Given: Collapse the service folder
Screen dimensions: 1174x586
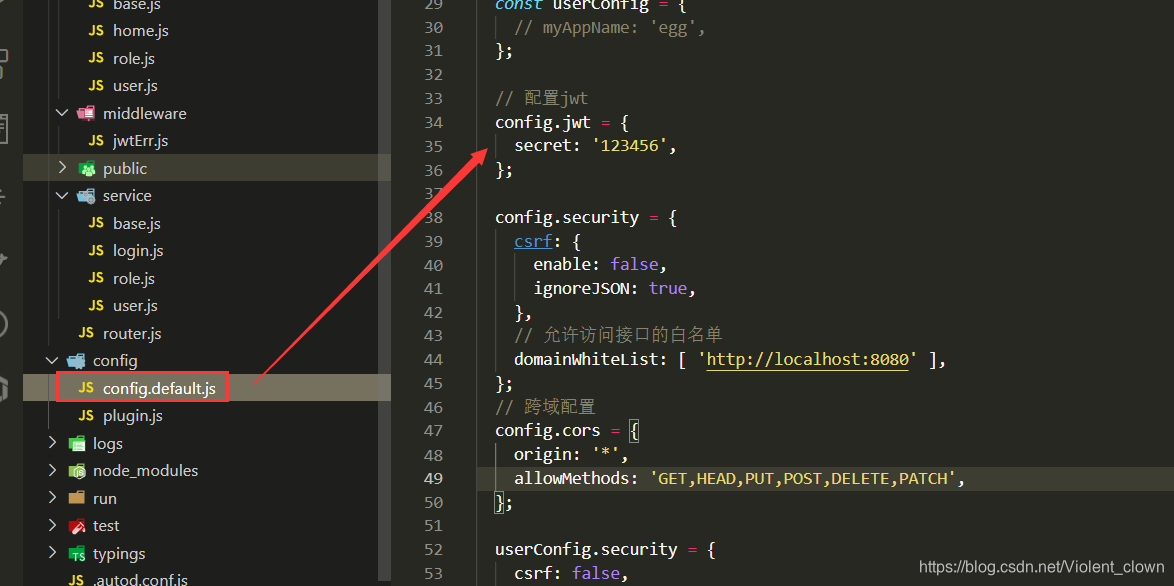Looking at the screenshot, I should point(62,195).
